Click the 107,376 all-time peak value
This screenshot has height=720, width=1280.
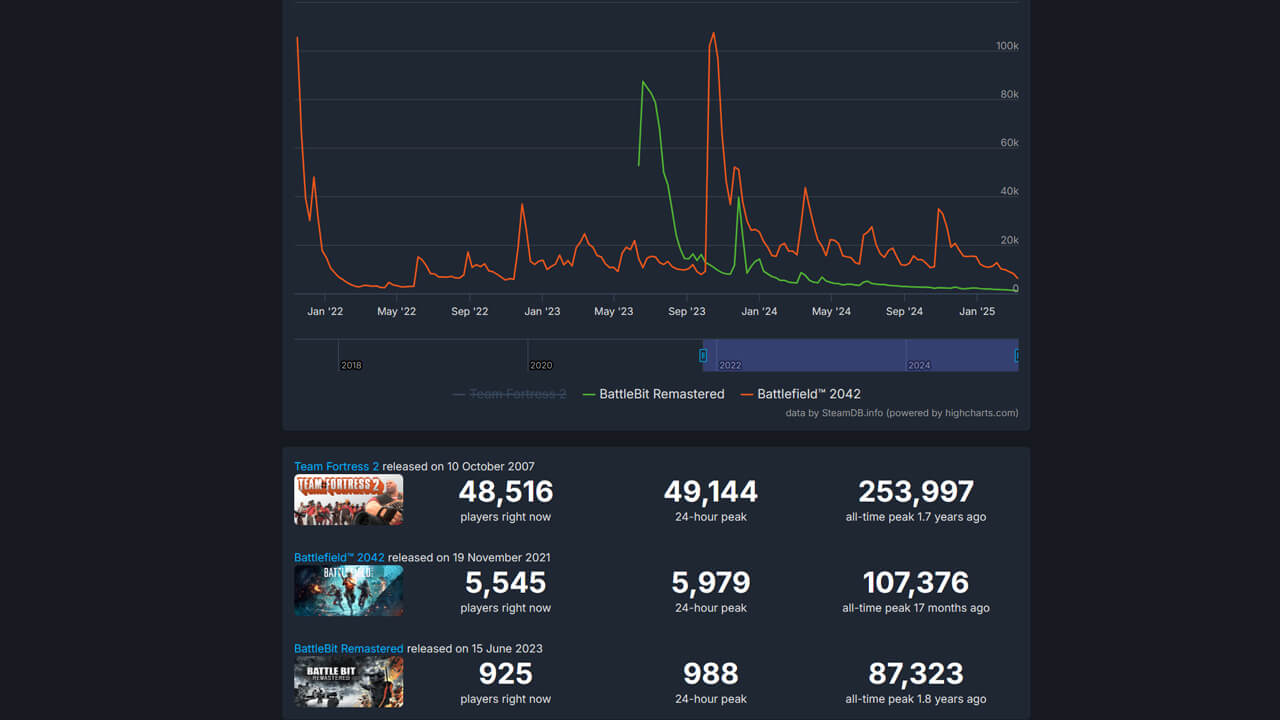click(916, 582)
